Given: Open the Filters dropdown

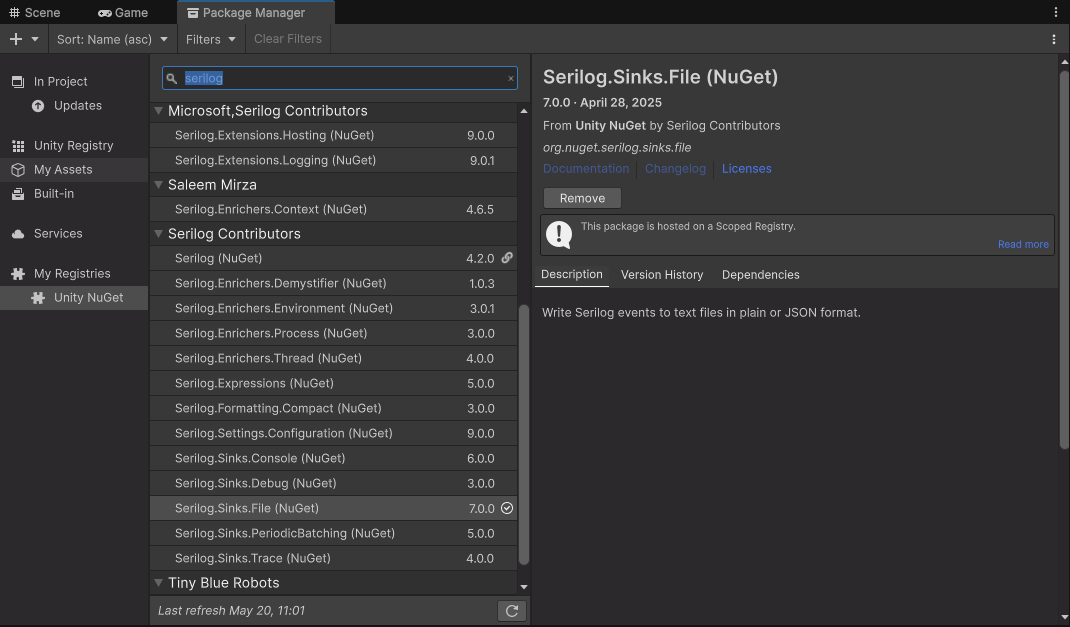Looking at the screenshot, I should 210,39.
